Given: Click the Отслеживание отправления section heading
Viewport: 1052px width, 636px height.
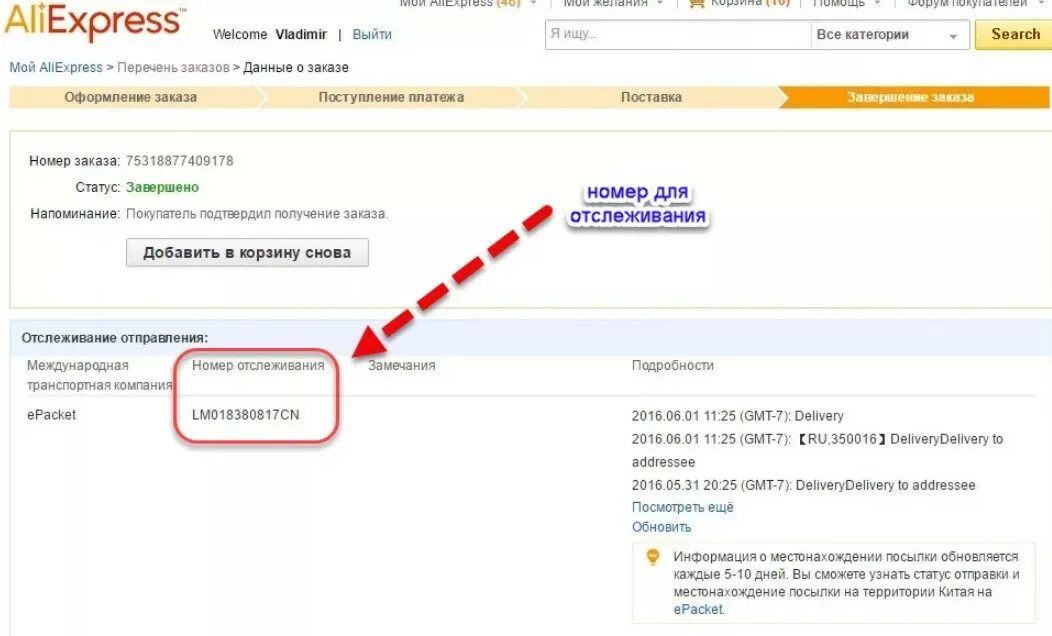Looking at the screenshot, I should [115, 338].
